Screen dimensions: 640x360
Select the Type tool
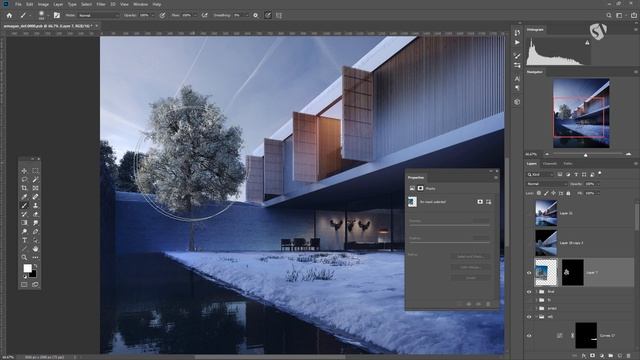point(24,240)
